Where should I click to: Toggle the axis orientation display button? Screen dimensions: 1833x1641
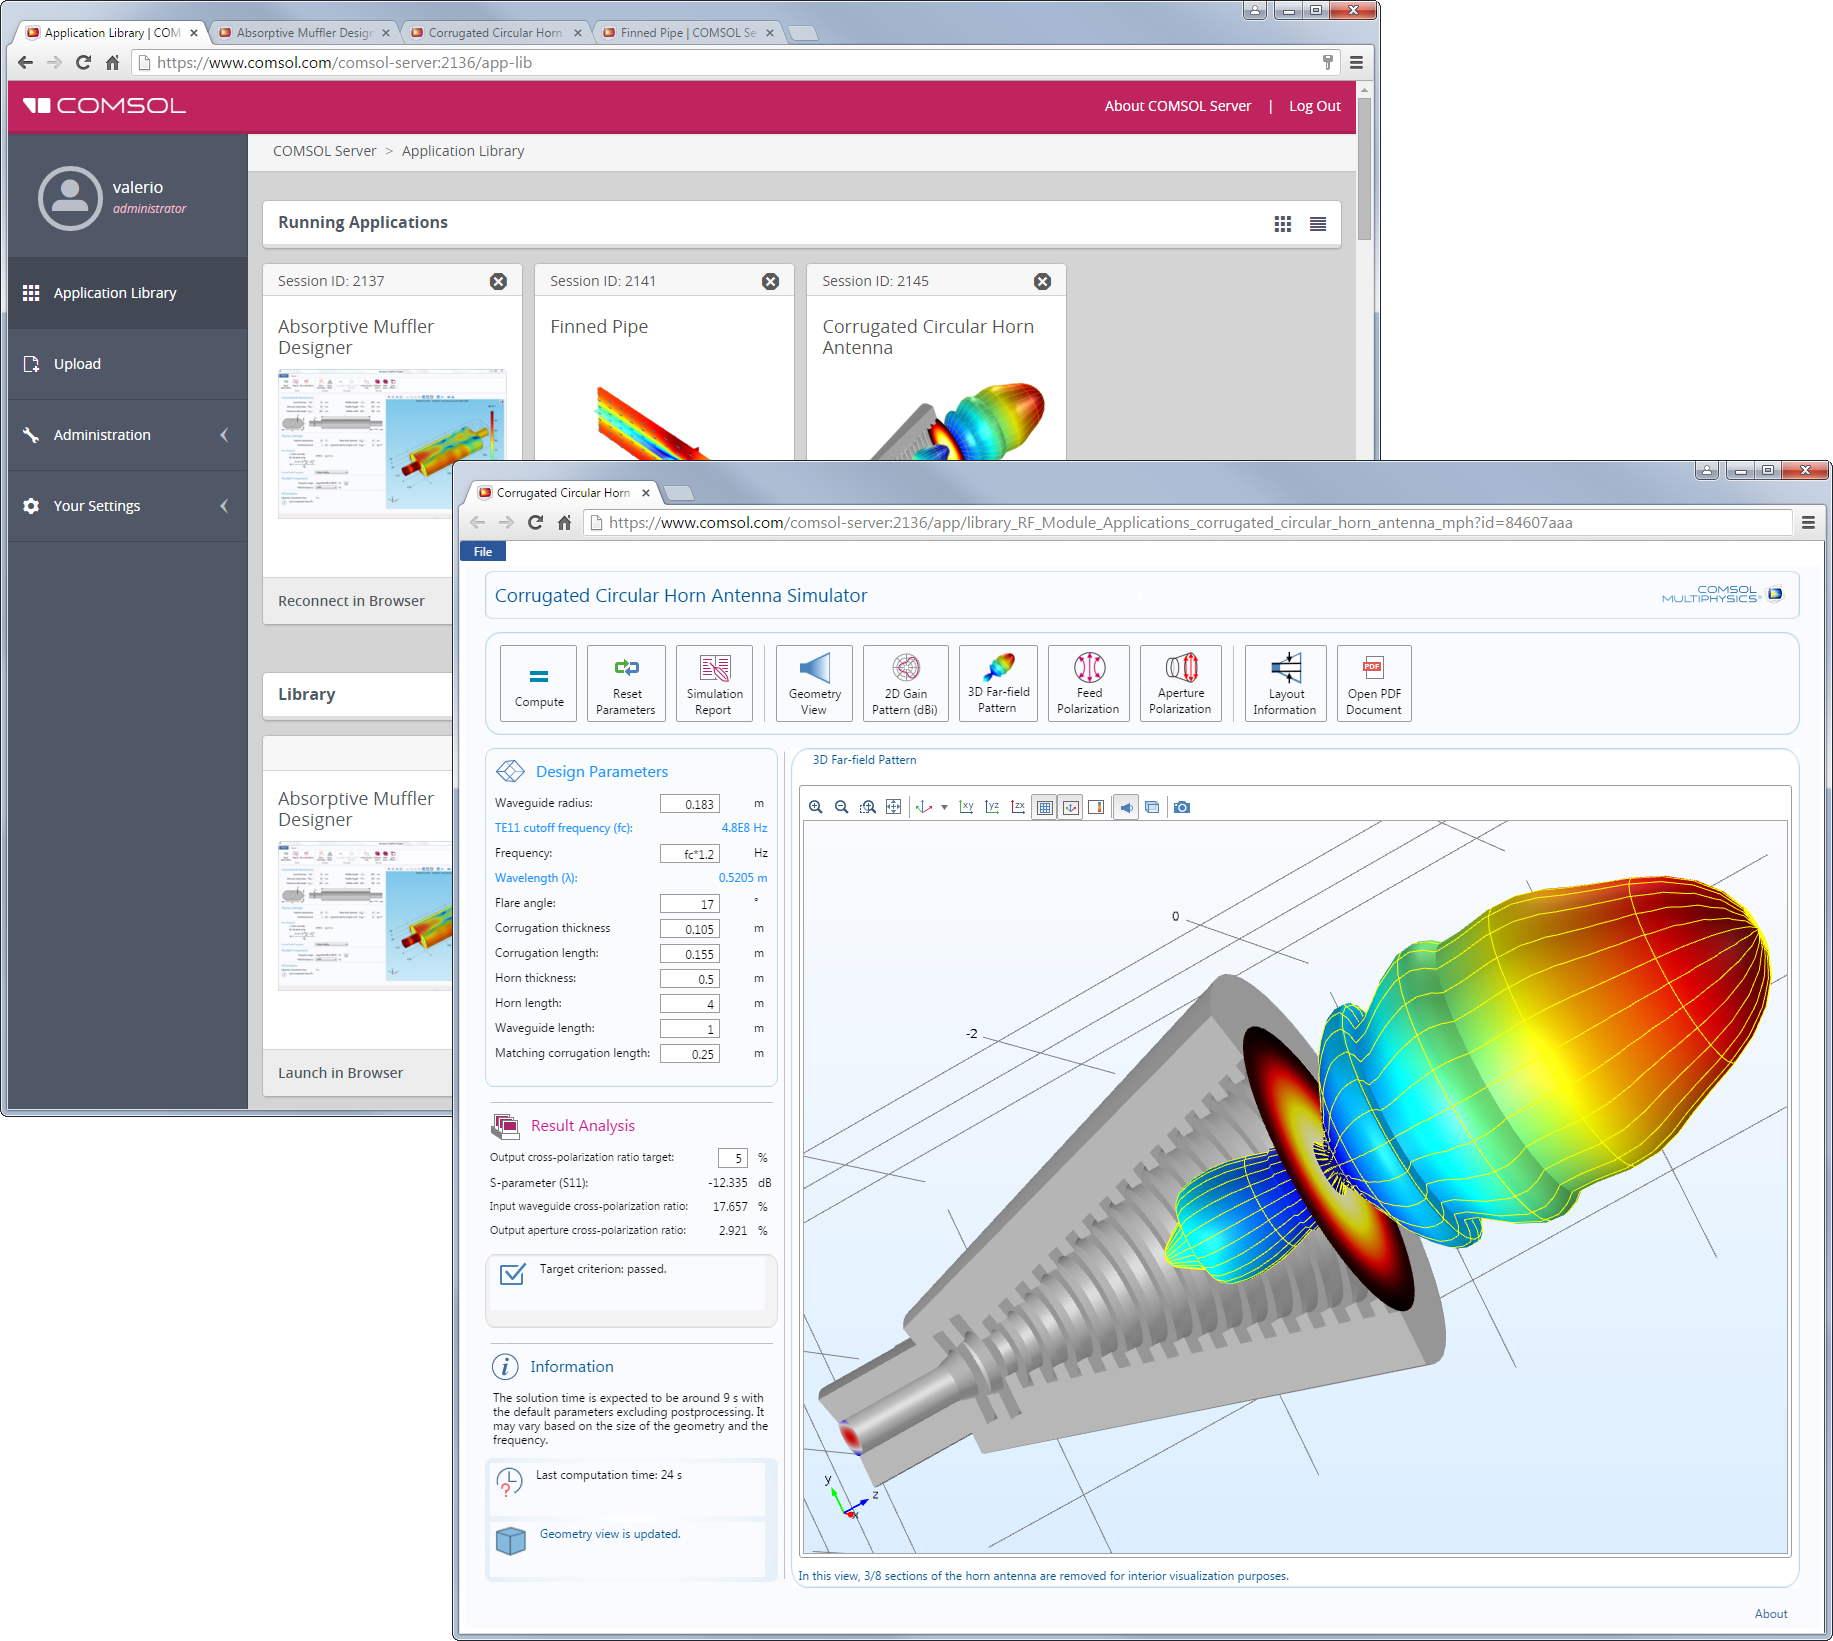tap(1071, 807)
